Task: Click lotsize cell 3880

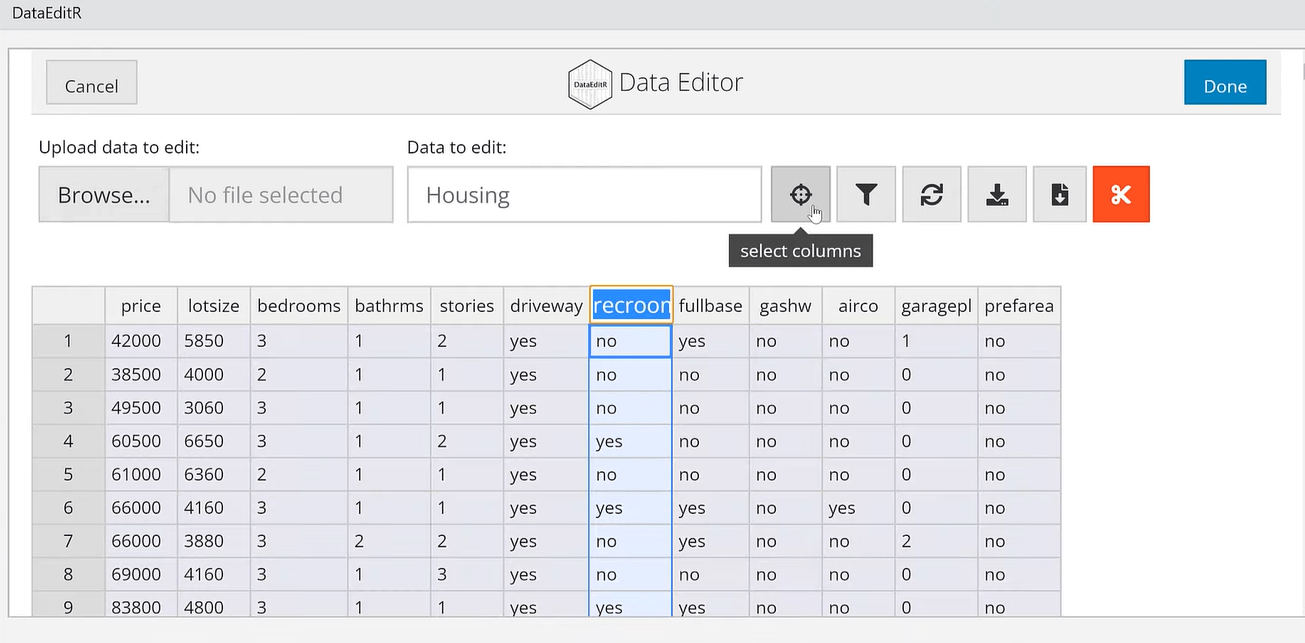Action: [214, 541]
